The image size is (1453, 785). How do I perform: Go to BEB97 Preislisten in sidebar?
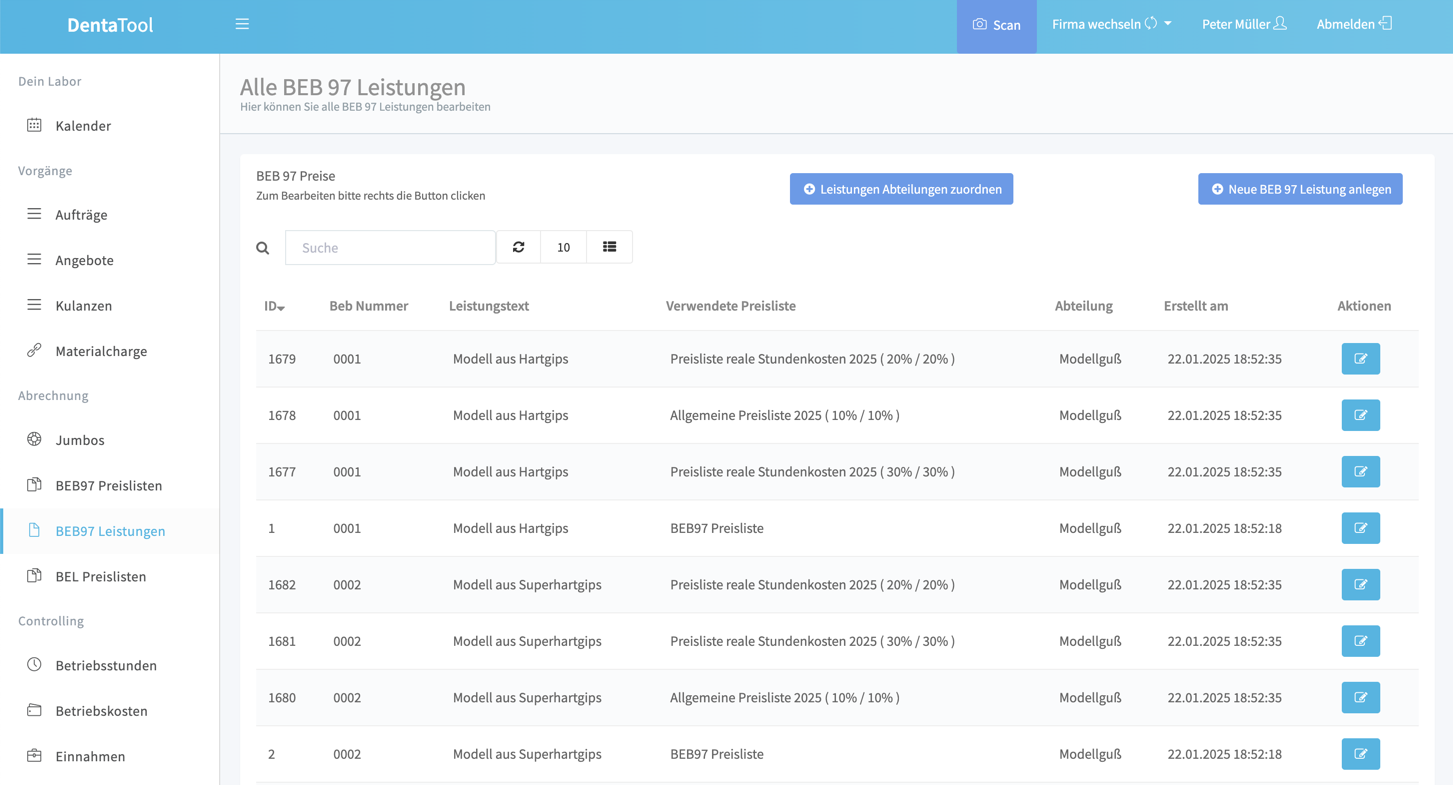click(x=108, y=486)
